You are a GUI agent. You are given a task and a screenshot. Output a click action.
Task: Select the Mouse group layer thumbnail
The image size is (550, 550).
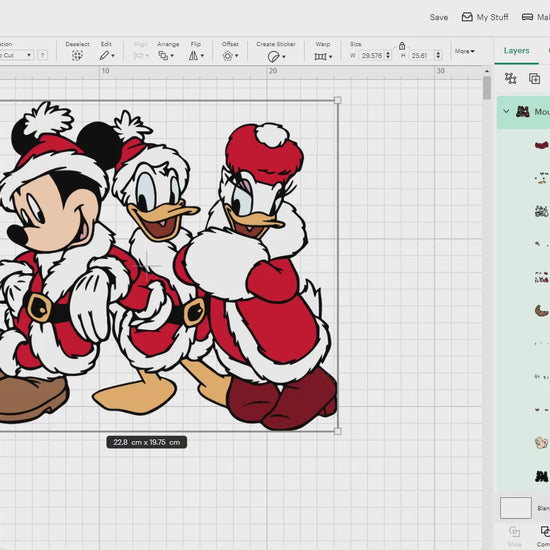[x=523, y=112]
